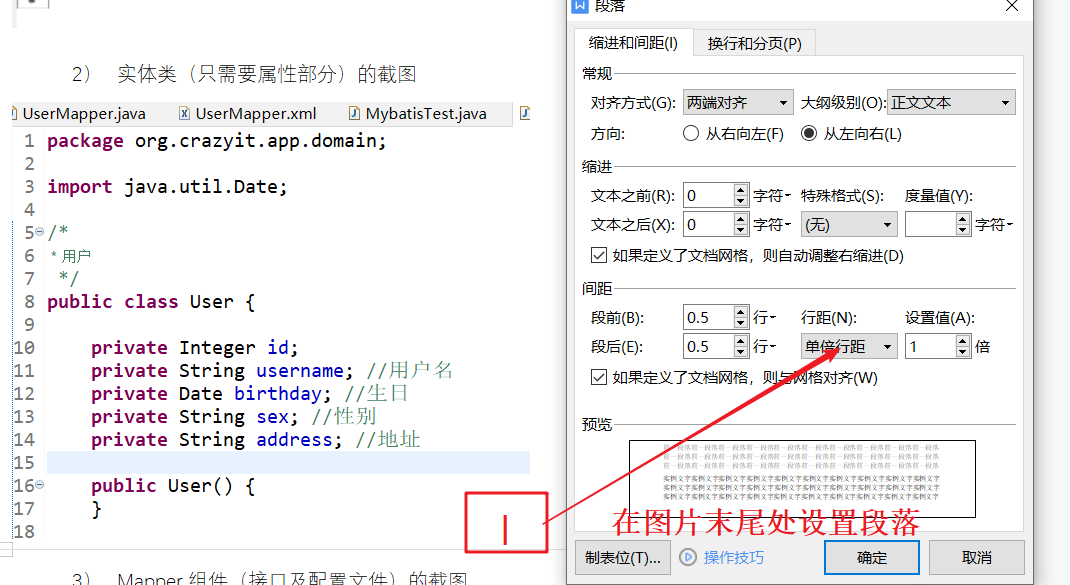1070x585 pixels.
Task: Open unit dropdown beside 文本之后 field
Action: 772,225
